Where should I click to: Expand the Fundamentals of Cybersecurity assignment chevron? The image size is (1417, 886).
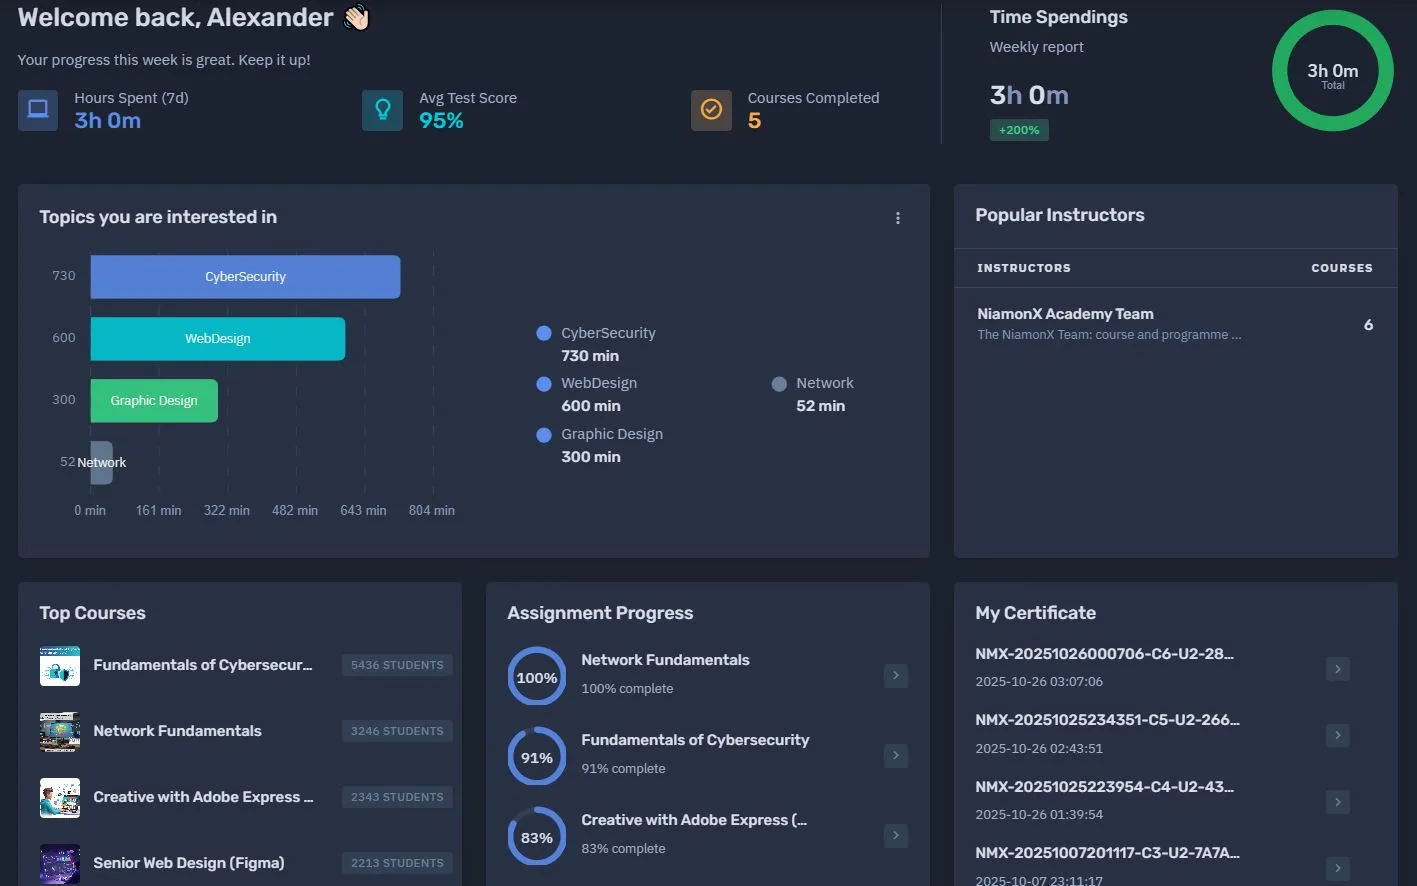click(x=895, y=756)
